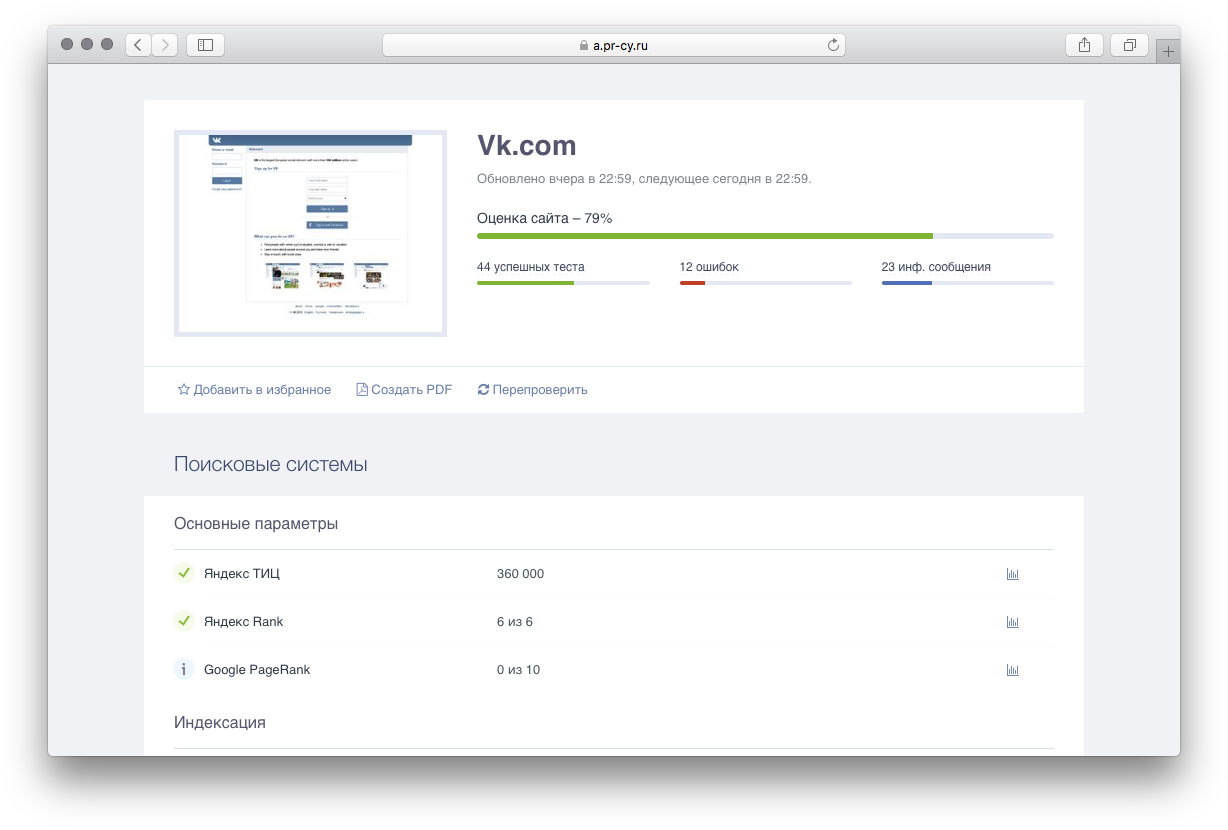
Task: Minimize the Safari window
Action: coord(87,44)
